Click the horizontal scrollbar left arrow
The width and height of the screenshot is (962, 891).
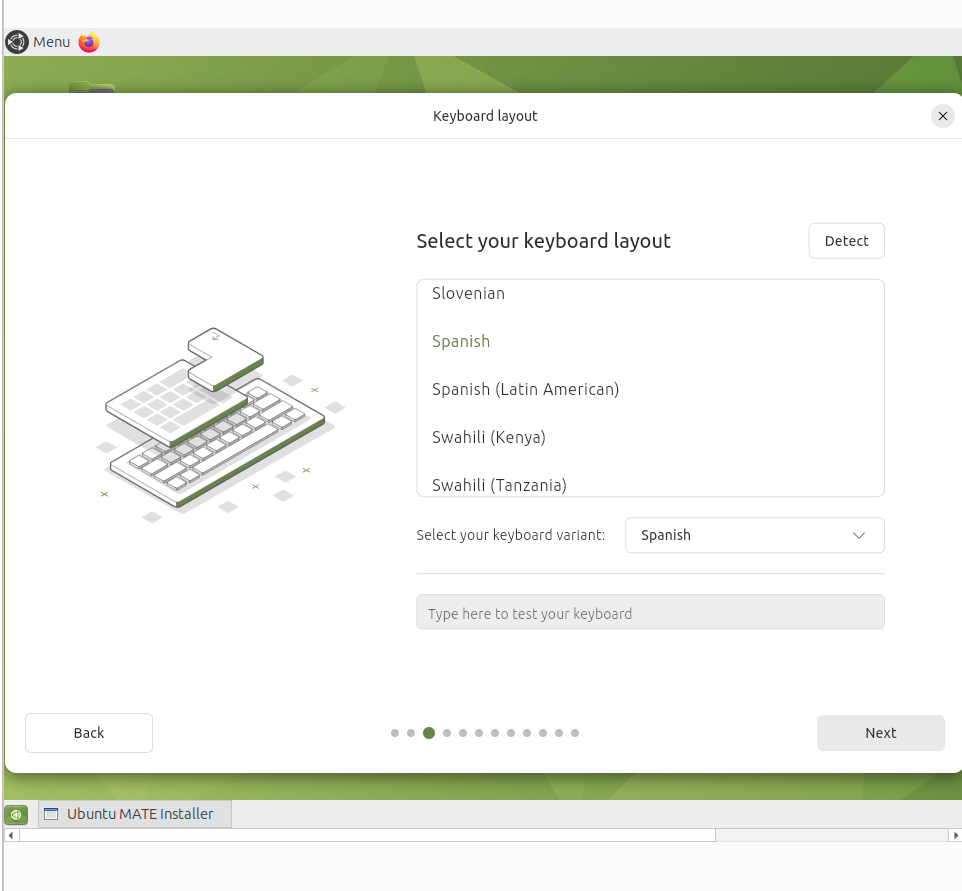(x=11, y=835)
